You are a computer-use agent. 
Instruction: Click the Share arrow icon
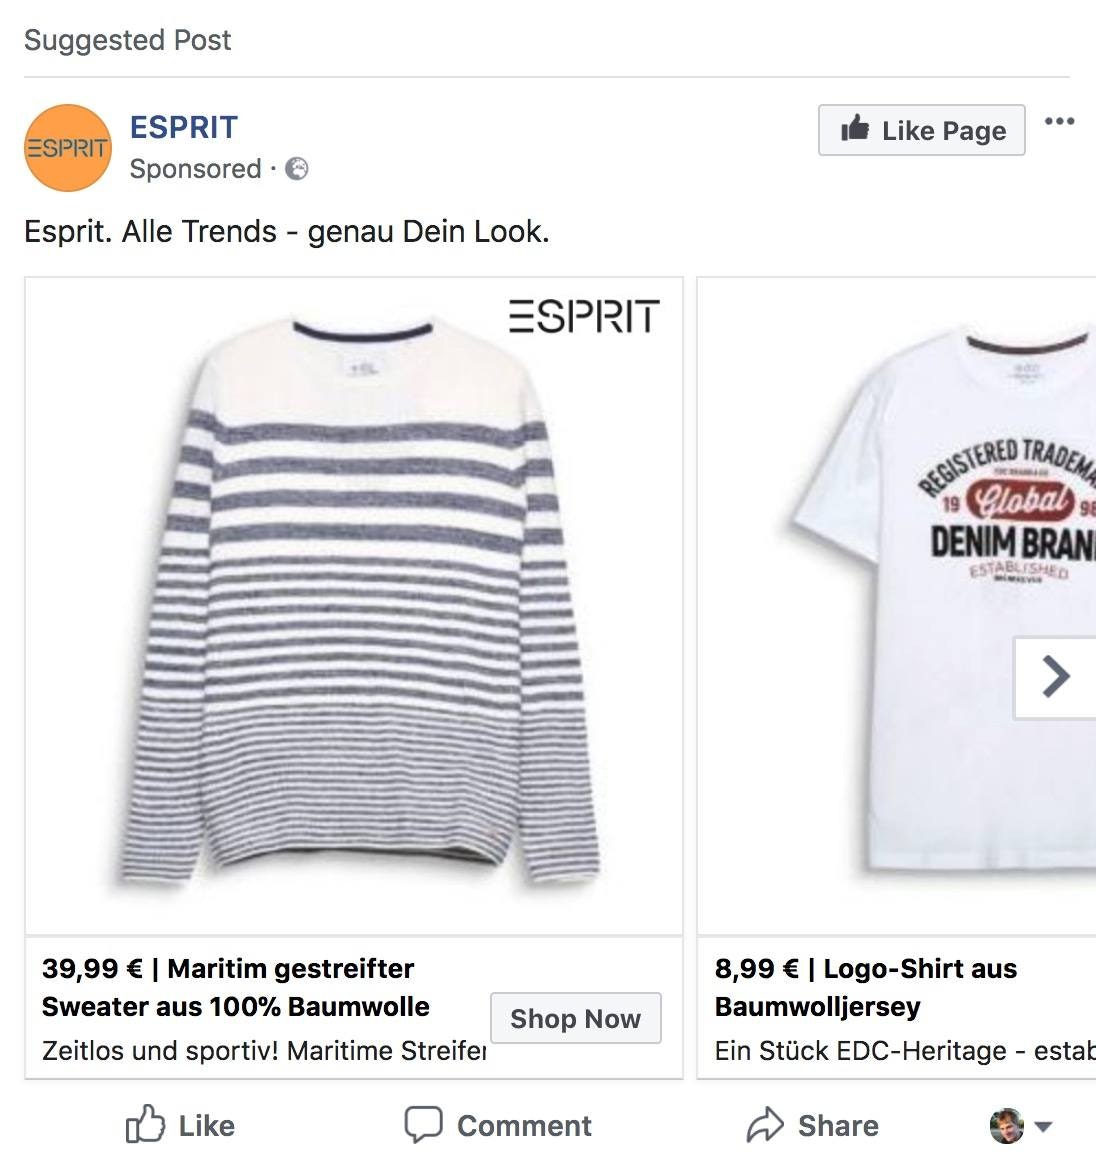[x=766, y=1125]
